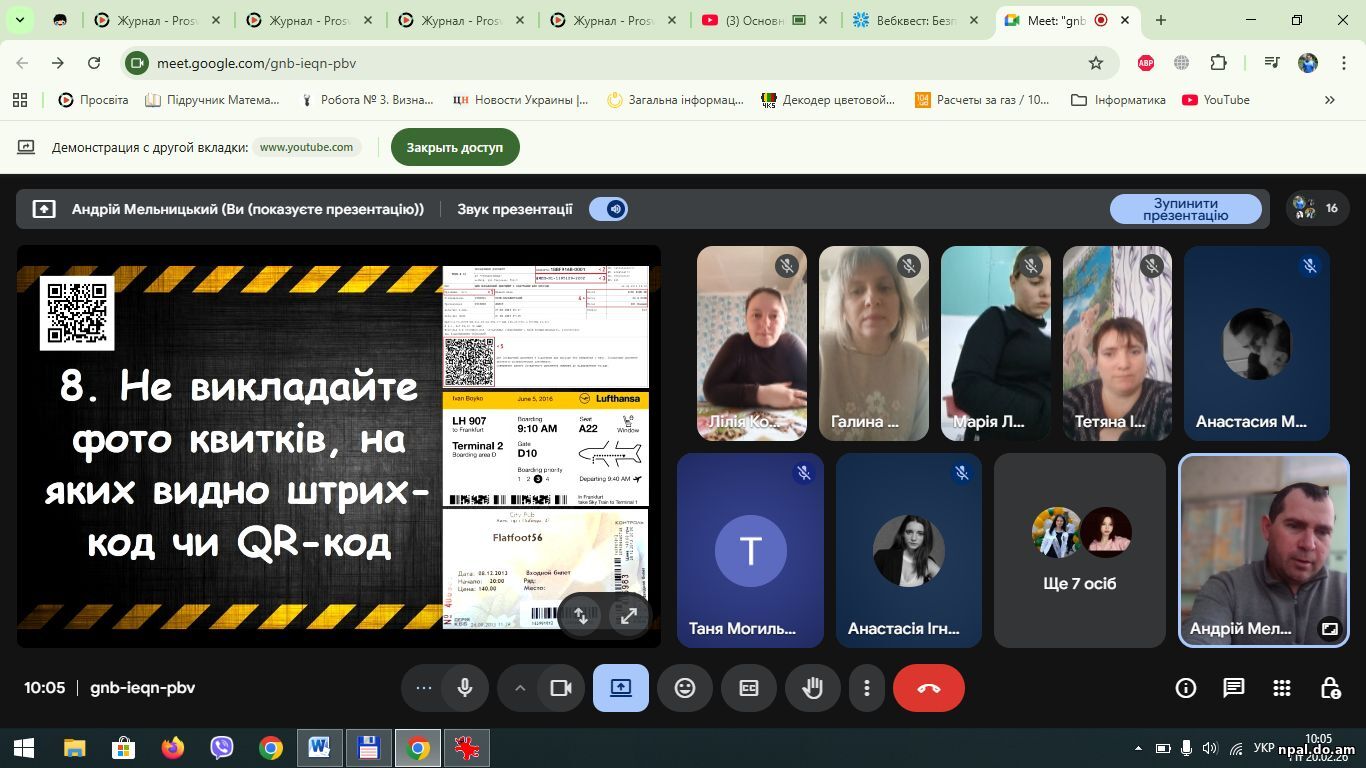Open host controls lock icon
Screen dimensions: 1366x768
click(x=1330, y=688)
